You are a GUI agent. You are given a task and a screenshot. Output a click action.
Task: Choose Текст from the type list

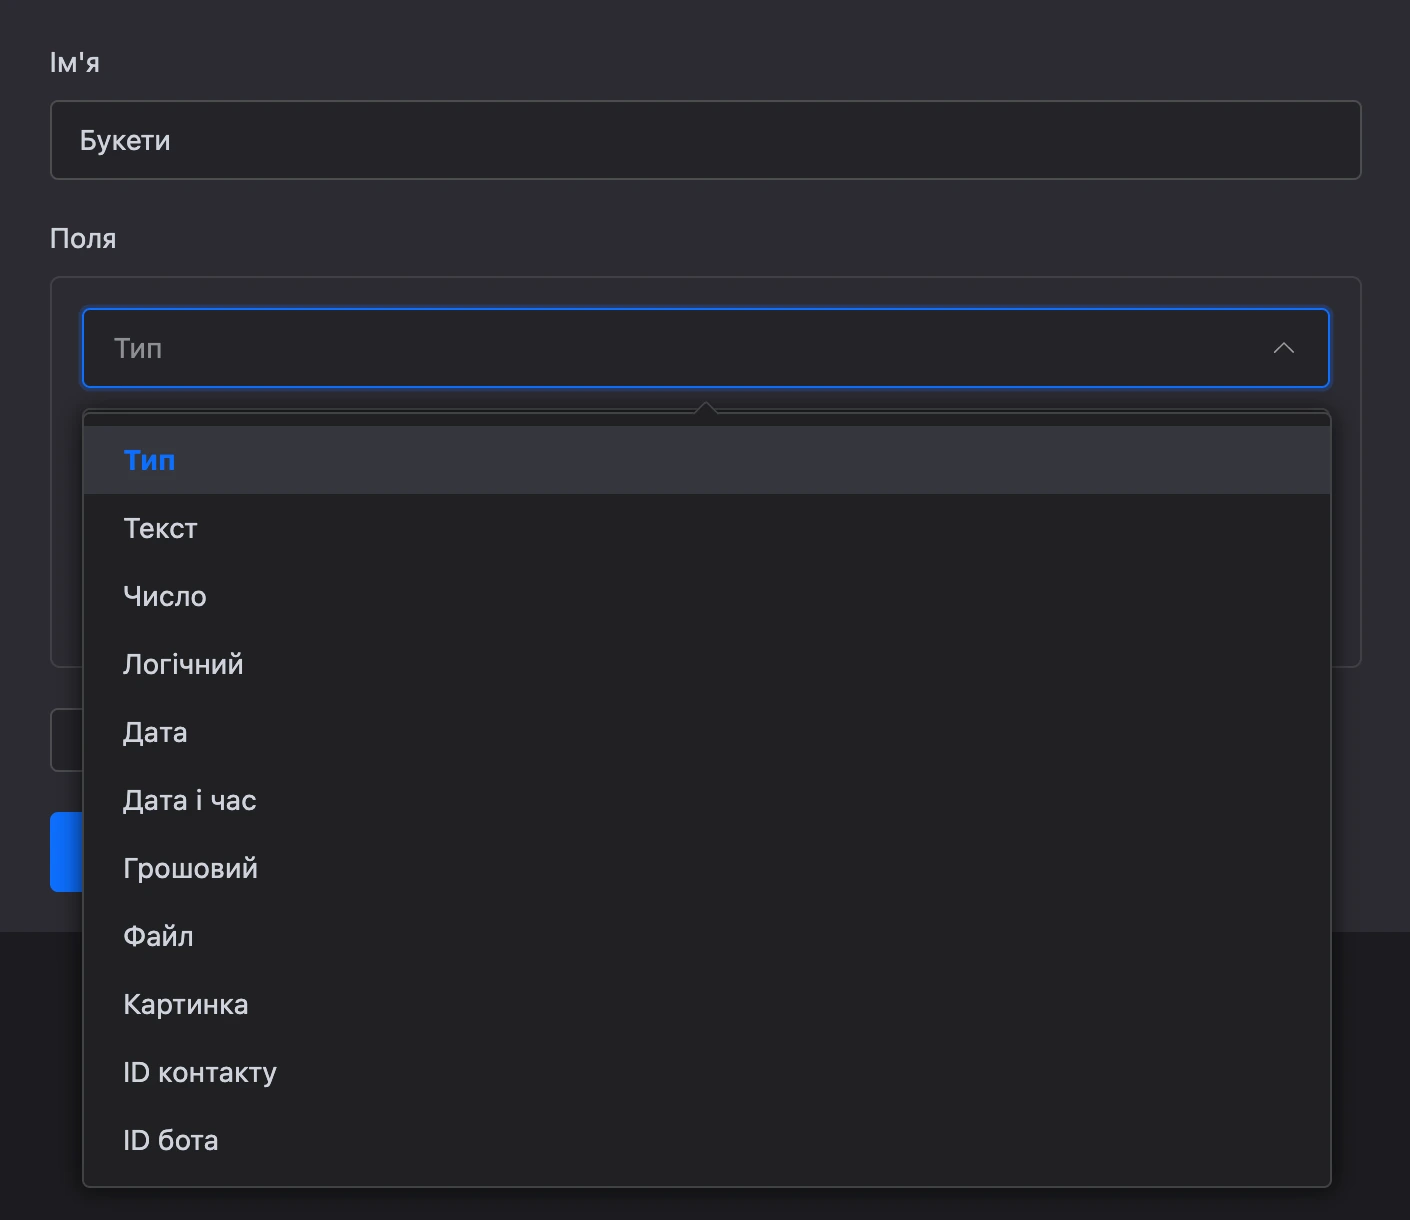pyautogui.click(x=707, y=528)
